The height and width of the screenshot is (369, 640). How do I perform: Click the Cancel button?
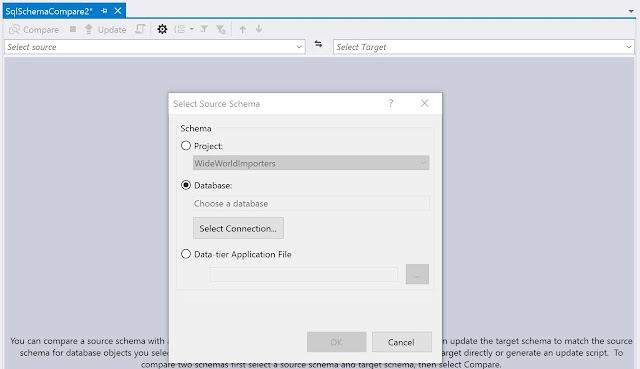point(402,342)
